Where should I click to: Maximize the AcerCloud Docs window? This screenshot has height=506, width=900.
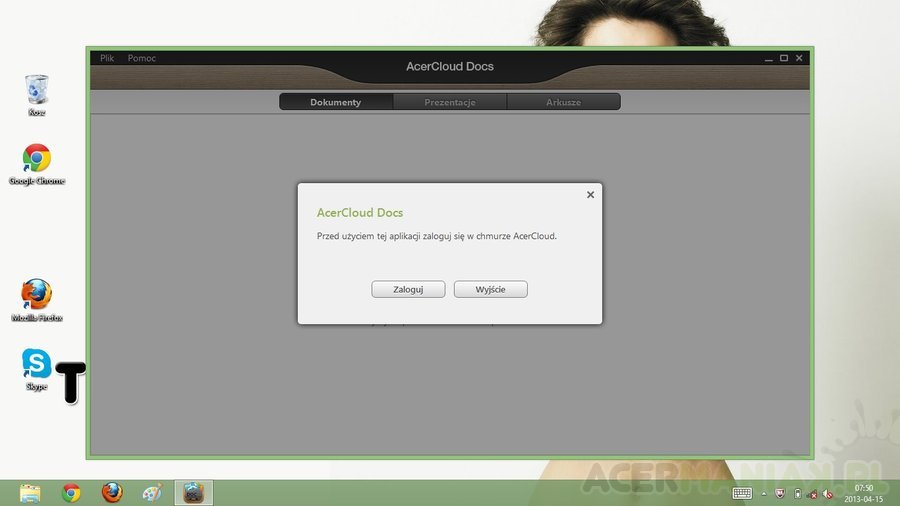coord(783,59)
